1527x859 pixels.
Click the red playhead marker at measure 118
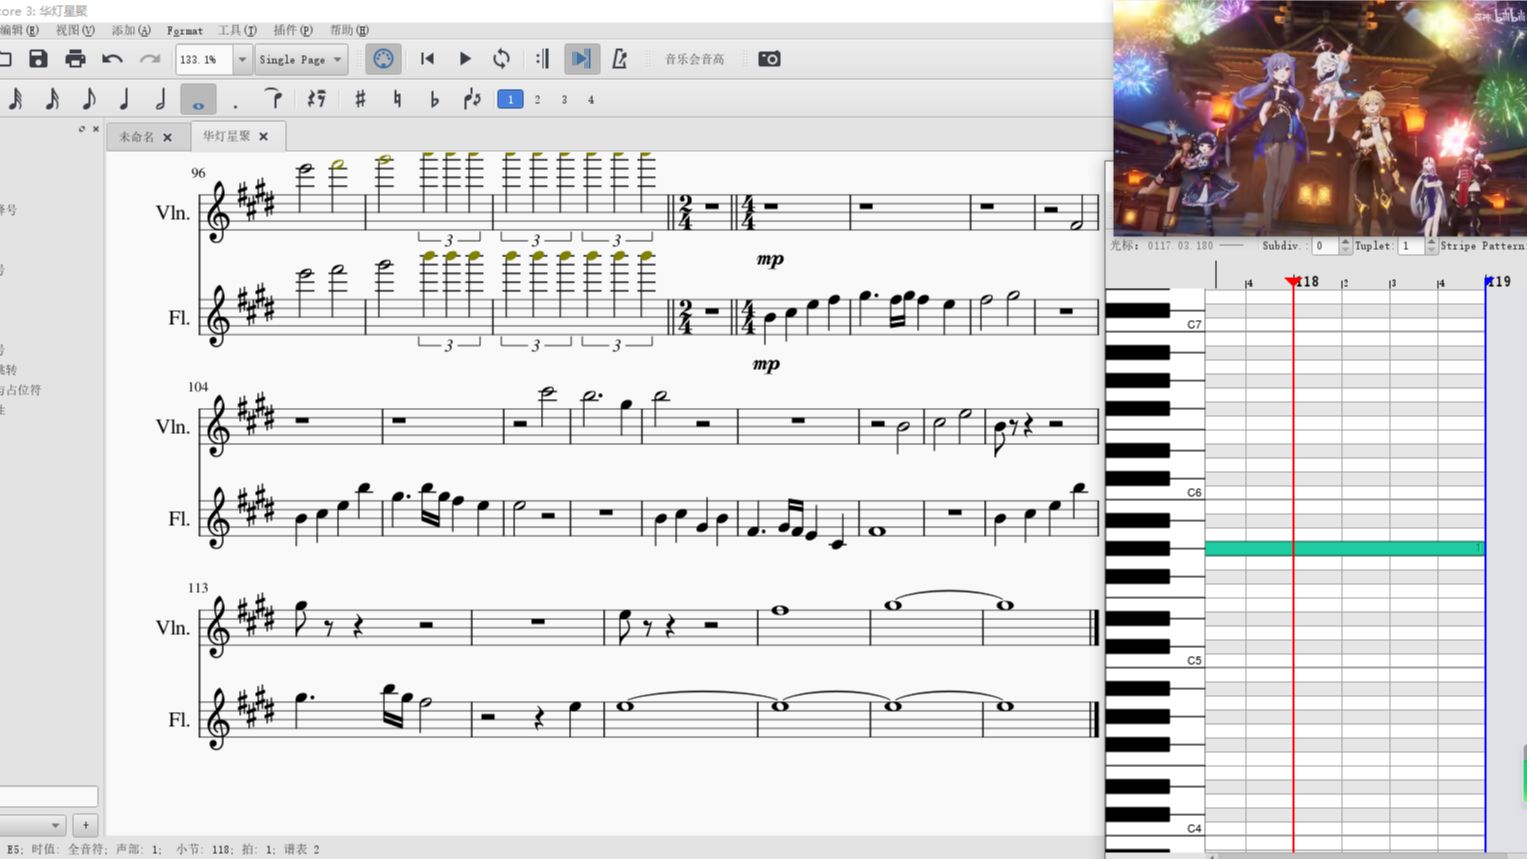click(x=1292, y=282)
